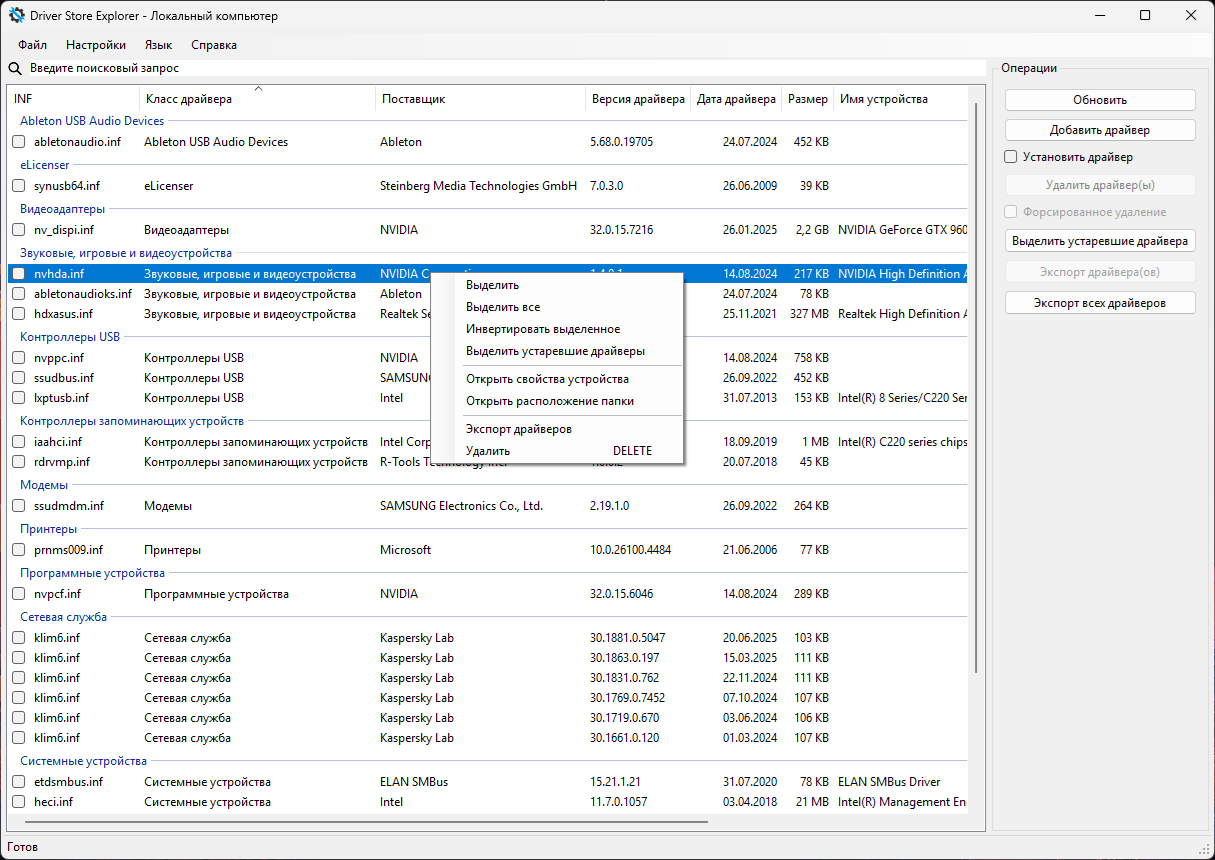The height and width of the screenshot is (860, 1215).
Task: Toggle the nv_dispi.inf checkbox
Action: tap(19, 230)
